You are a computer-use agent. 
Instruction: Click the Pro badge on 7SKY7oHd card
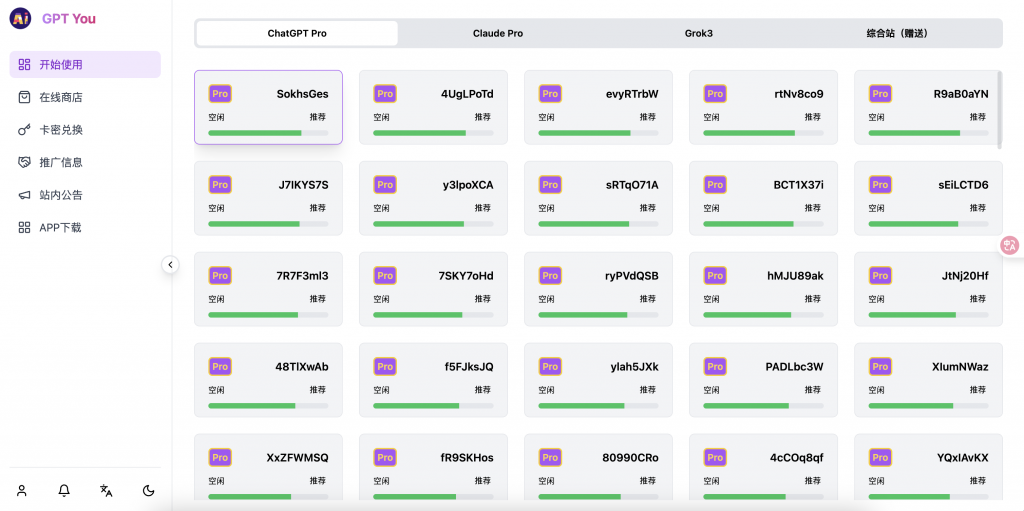click(385, 276)
